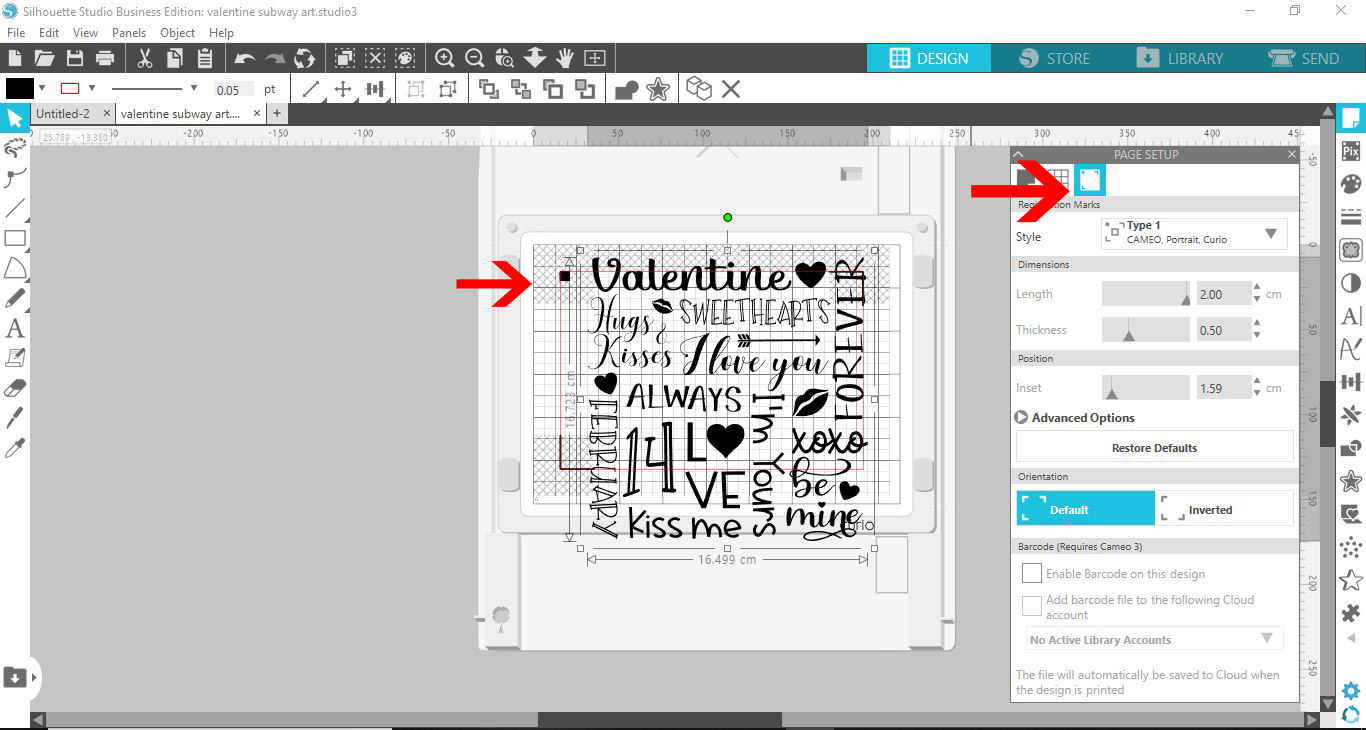Open Preferences gear icon
1366x730 pixels.
[1351, 691]
